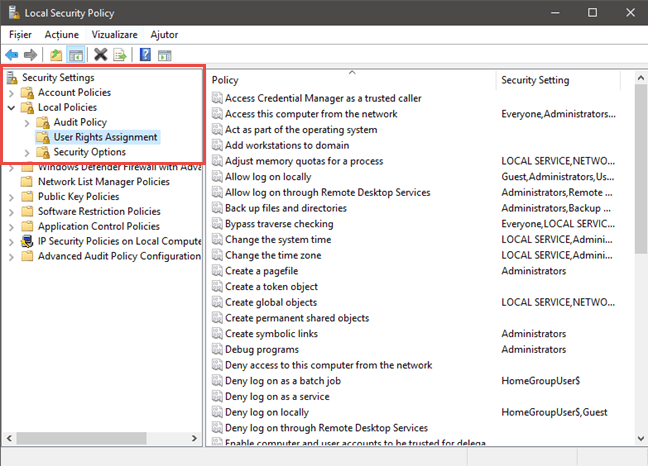Select User Rights Assignment in the tree
This screenshot has height=466, width=648.
(x=105, y=137)
